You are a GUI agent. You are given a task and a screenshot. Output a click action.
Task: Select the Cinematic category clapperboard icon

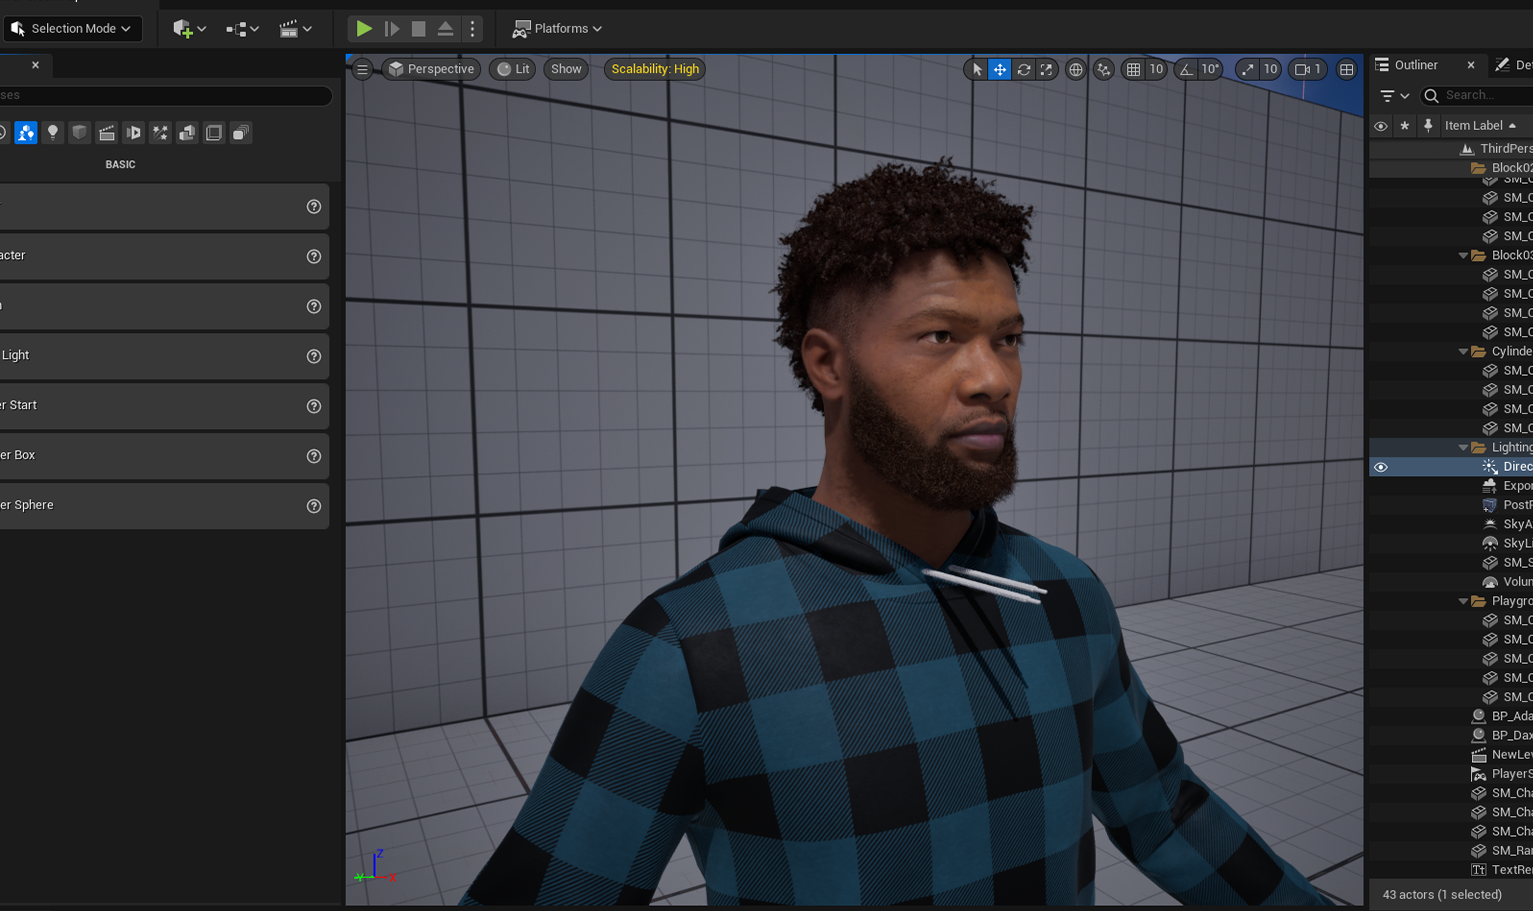click(107, 133)
